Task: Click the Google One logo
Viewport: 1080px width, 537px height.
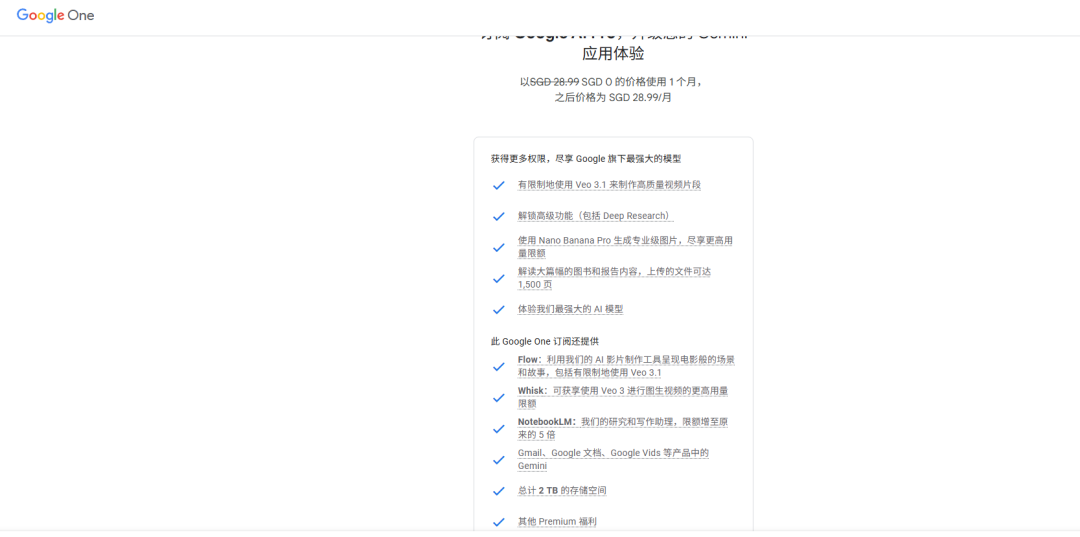Action: click(x=55, y=15)
